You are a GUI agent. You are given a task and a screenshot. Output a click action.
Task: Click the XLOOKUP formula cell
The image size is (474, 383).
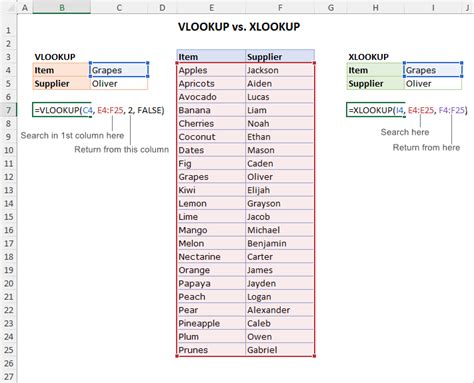click(376, 110)
